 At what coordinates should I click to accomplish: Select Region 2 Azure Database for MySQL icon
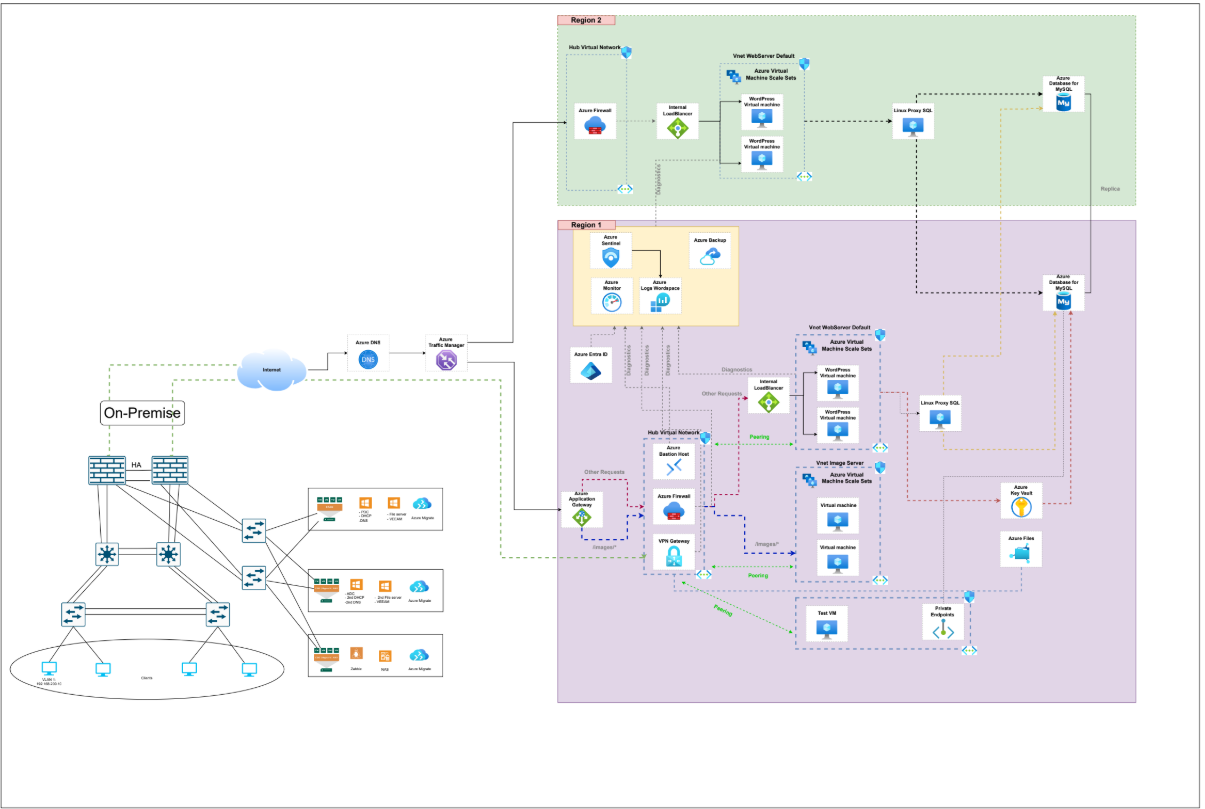1064,103
